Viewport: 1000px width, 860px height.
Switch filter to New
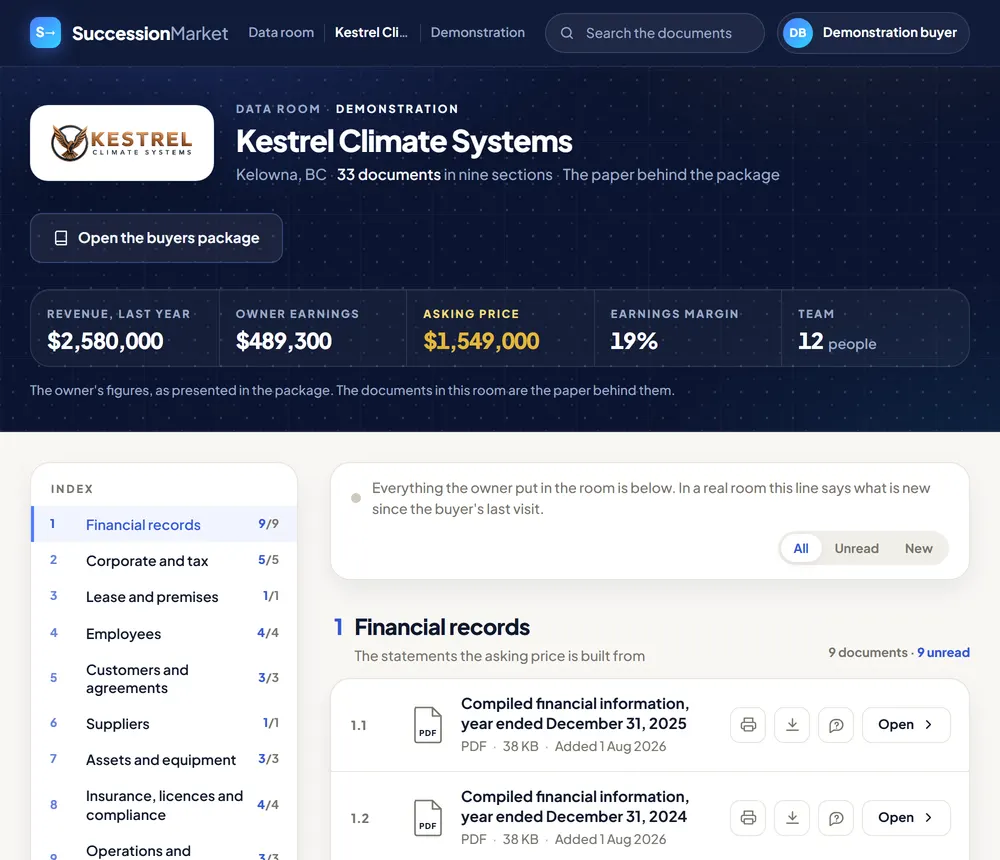[918, 549]
